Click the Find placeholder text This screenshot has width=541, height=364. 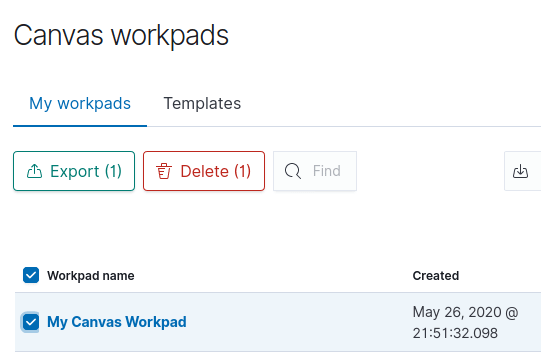tap(327, 171)
